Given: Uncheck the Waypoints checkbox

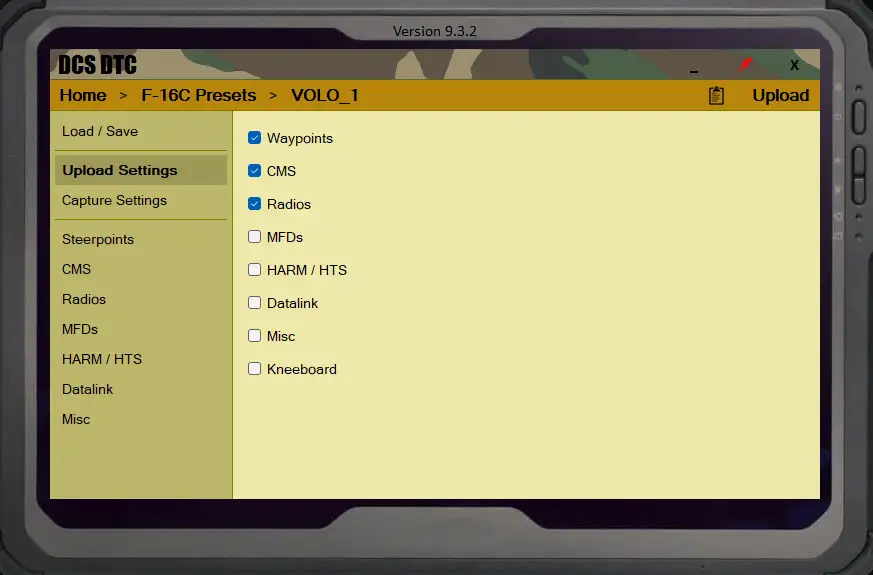Looking at the screenshot, I should tap(254, 137).
